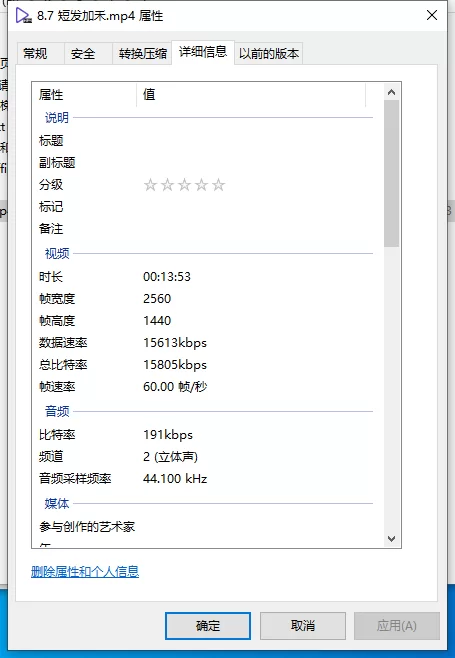
Task: Click scrollbar up arrow in property list
Action: (x=392, y=92)
